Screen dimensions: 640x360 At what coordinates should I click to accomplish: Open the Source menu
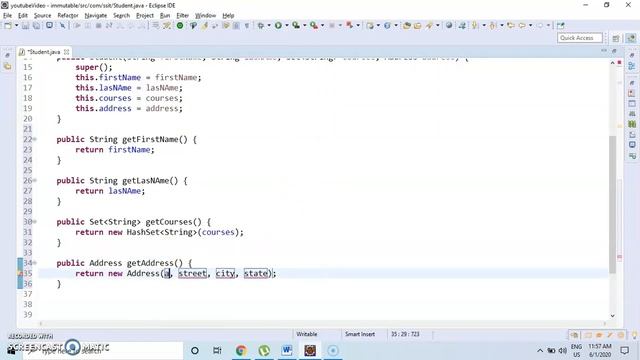pos(42,16)
